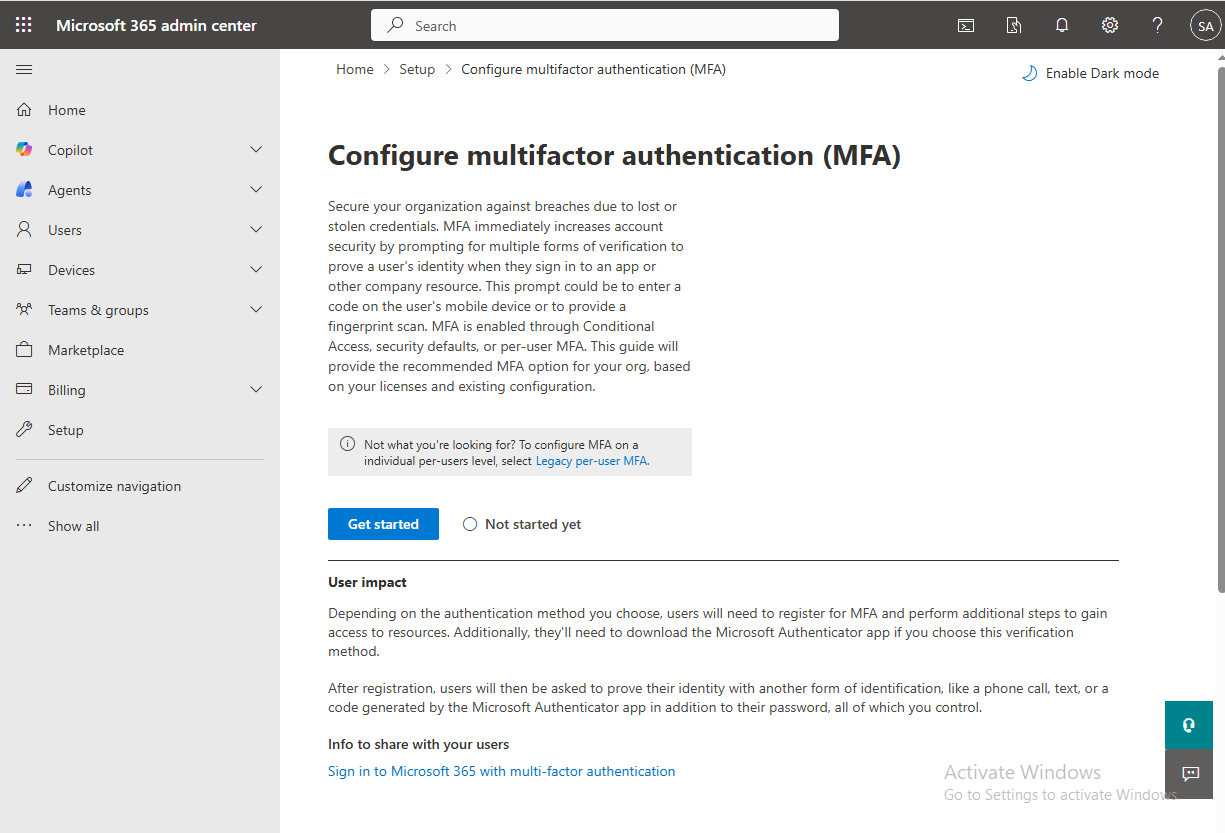Select Customize navigation label
The image size is (1225, 833).
[x=115, y=486]
